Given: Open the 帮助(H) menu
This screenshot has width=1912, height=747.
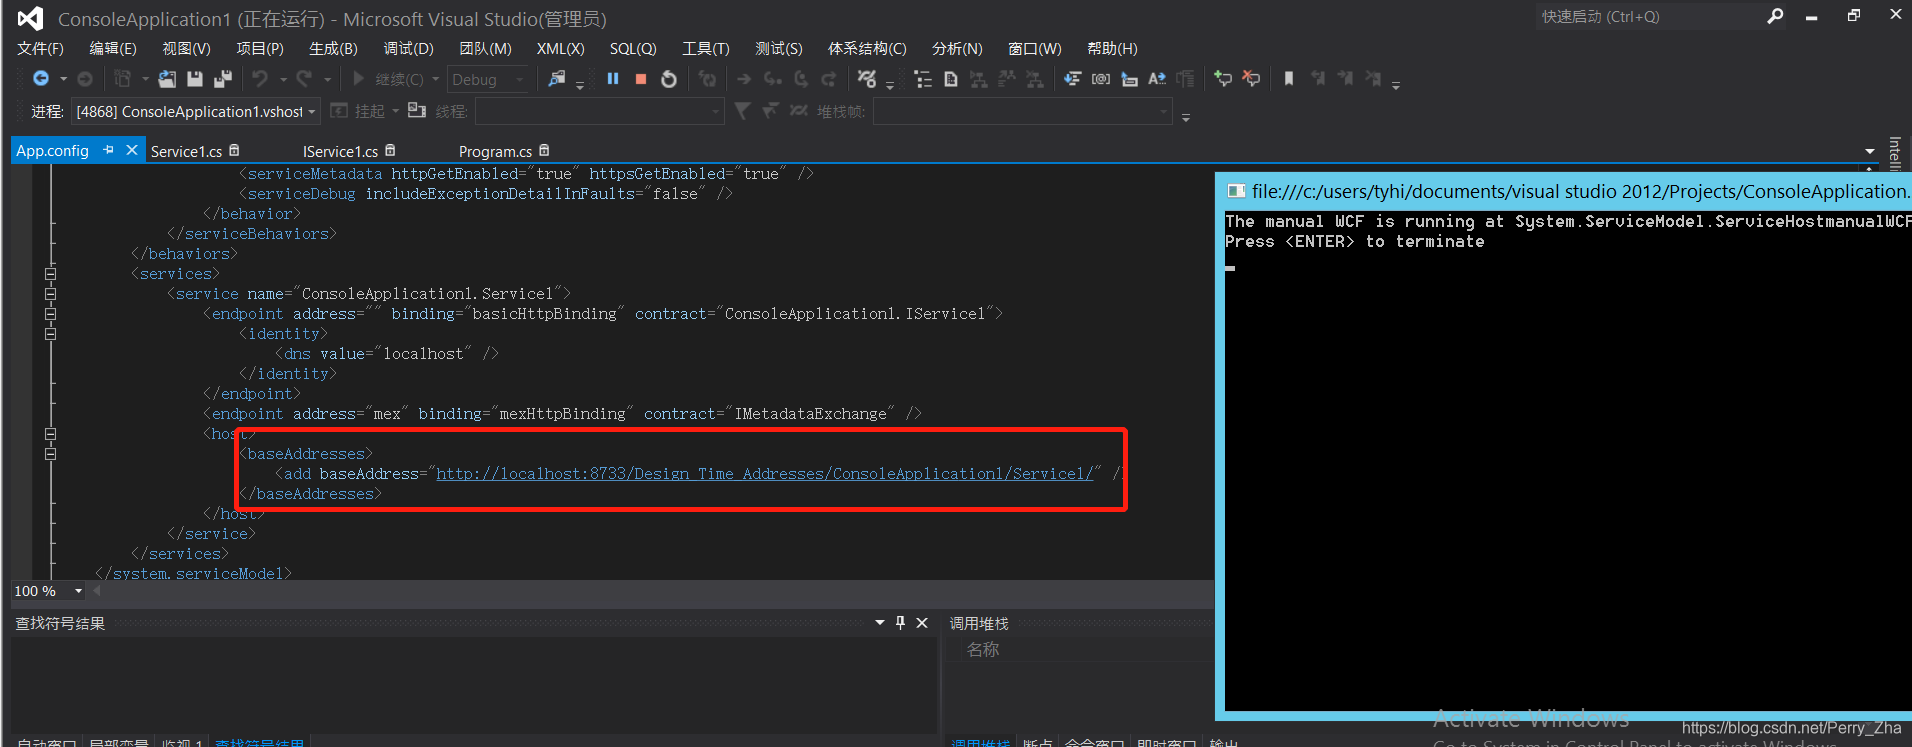Looking at the screenshot, I should [1112, 48].
